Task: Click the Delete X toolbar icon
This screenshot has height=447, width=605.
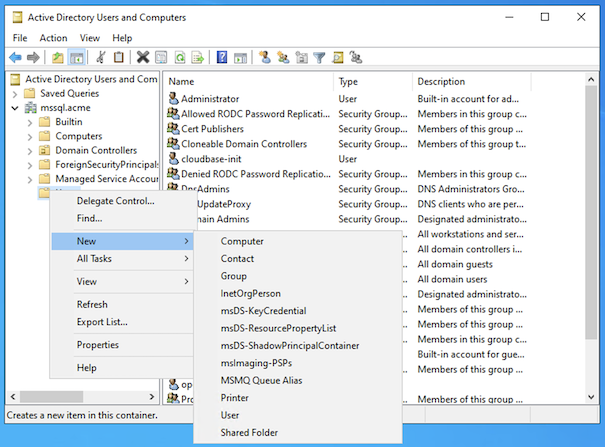Action: (143, 57)
